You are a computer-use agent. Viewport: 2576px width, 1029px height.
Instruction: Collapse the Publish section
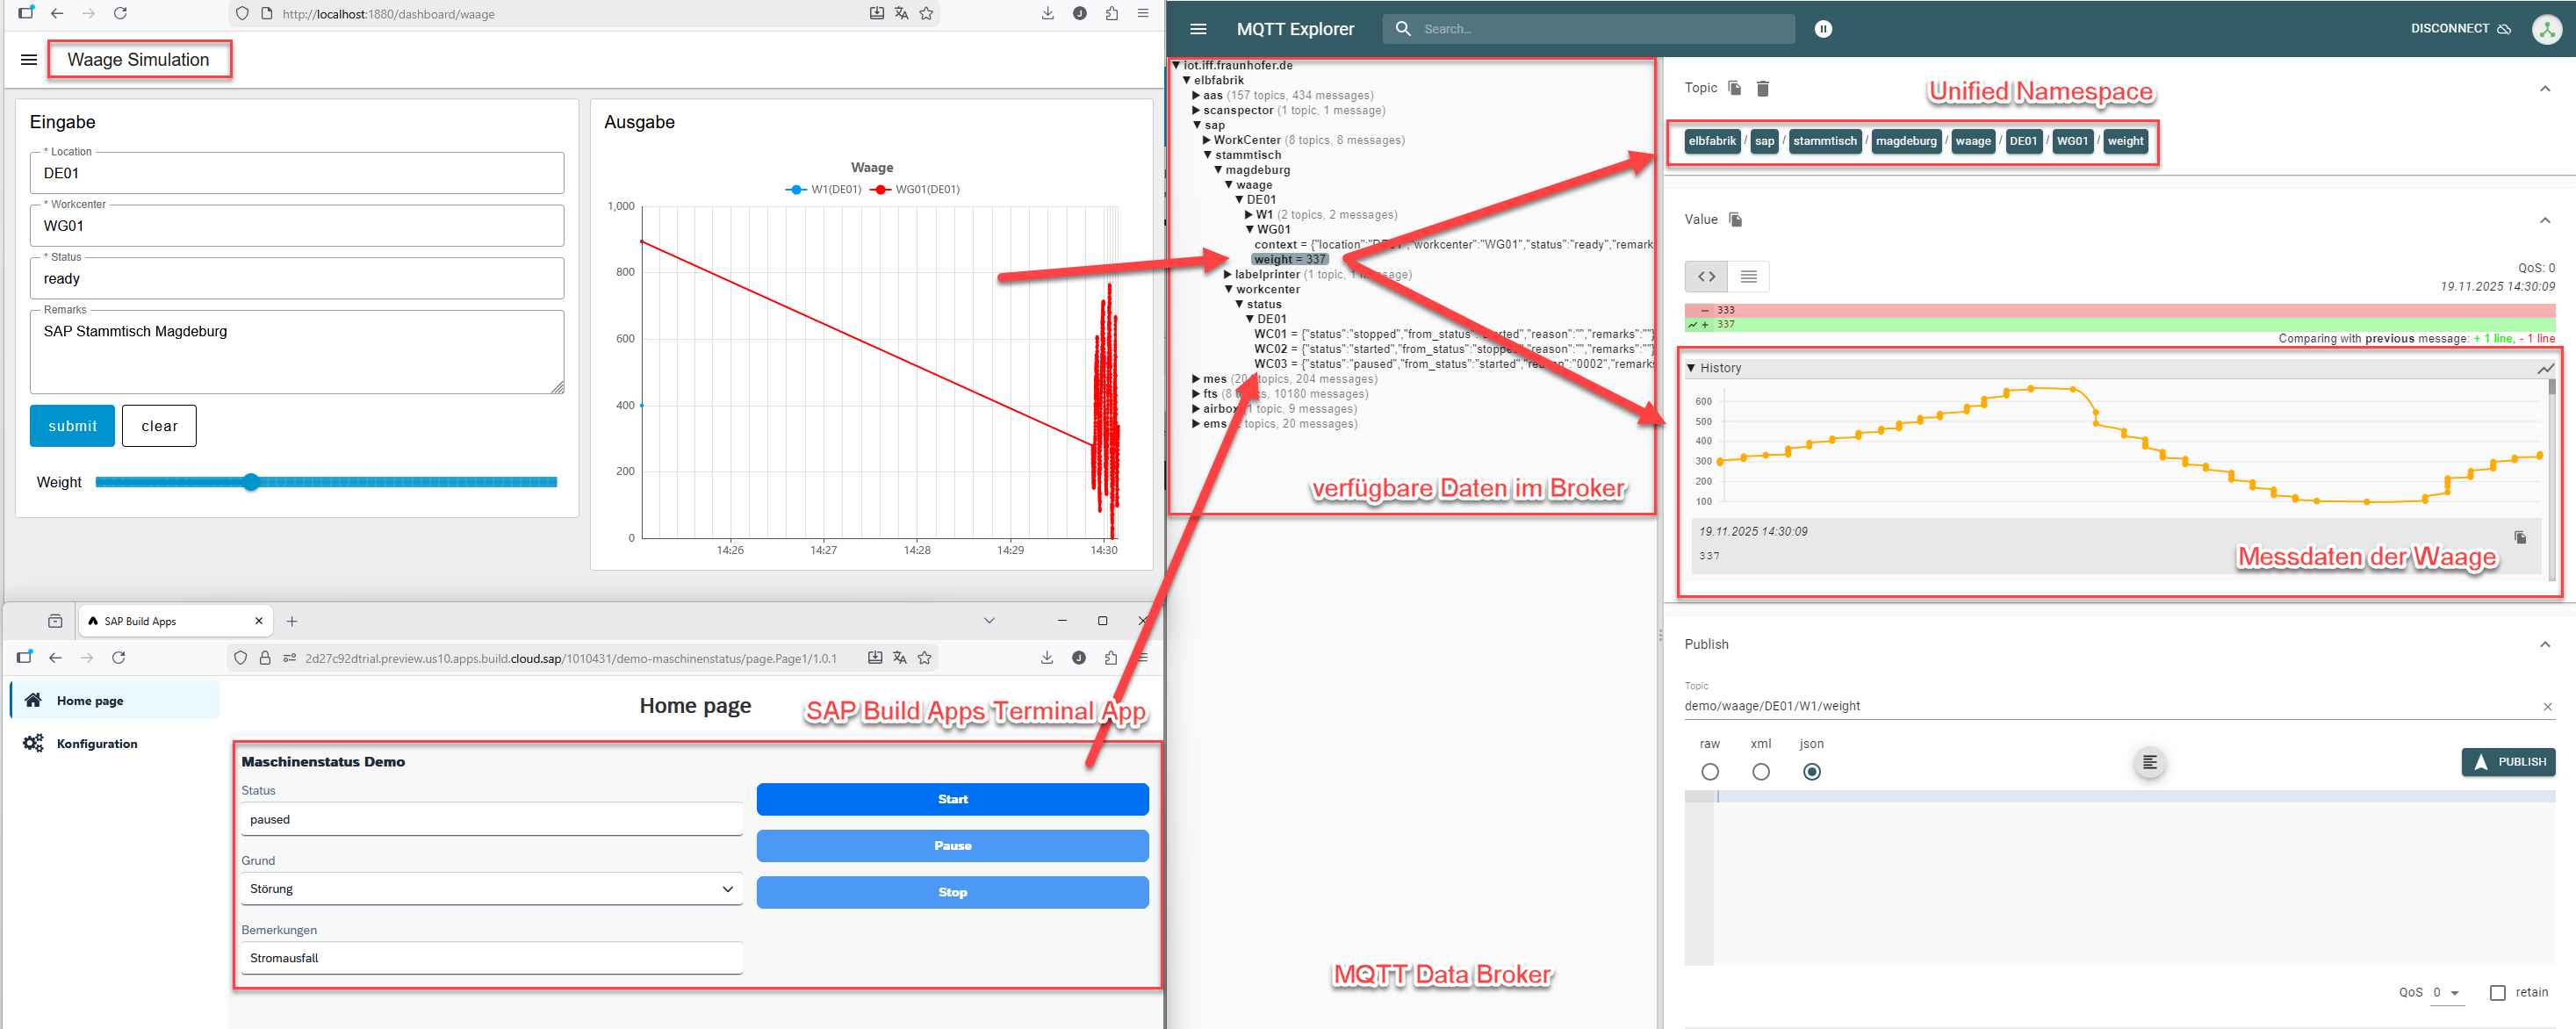2546,644
